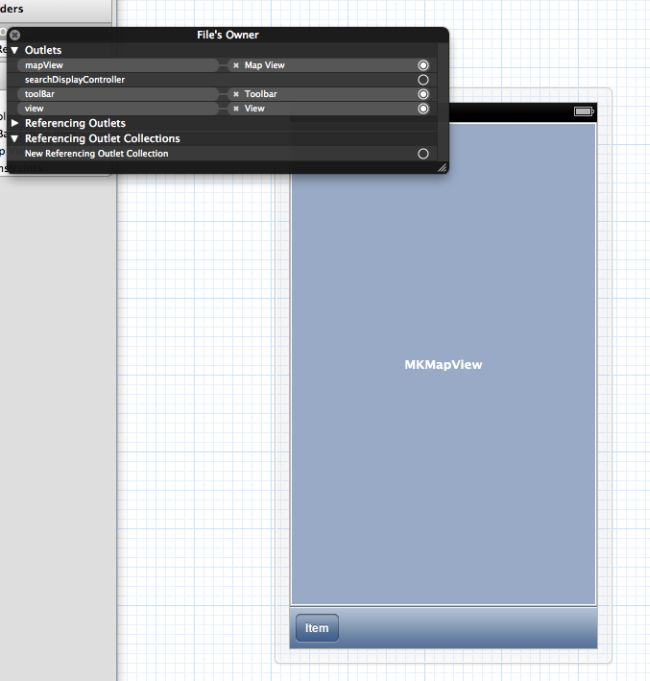The width and height of the screenshot is (650, 681).
Task: Click the view outlet connection circle
Action: (423, 109)
